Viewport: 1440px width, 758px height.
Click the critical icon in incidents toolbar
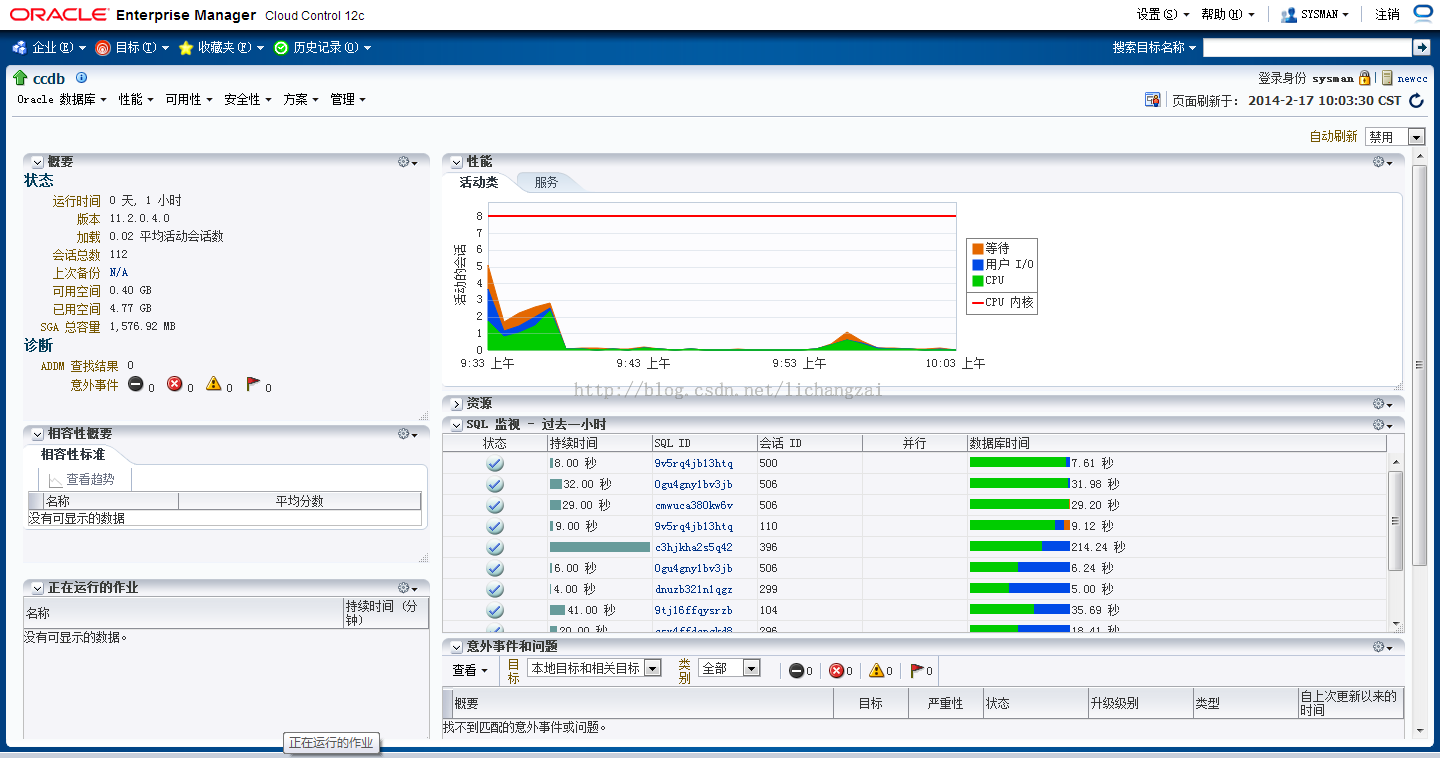click(837, 670)
